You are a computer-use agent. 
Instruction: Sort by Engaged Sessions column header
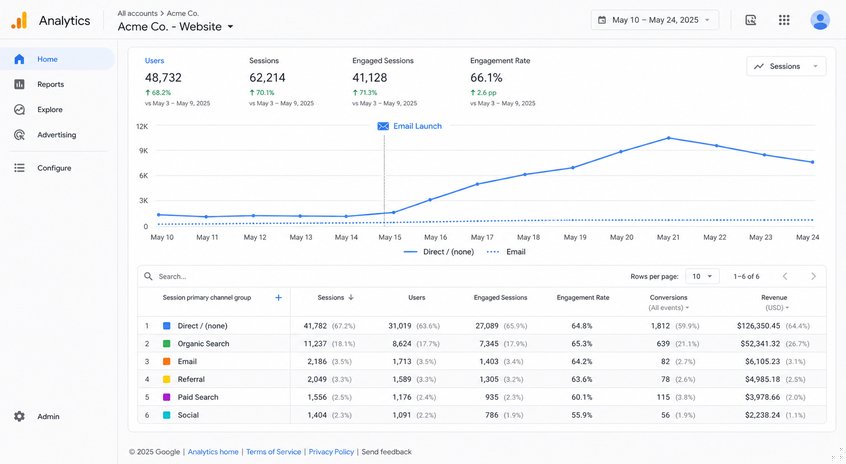pos(500,297)
